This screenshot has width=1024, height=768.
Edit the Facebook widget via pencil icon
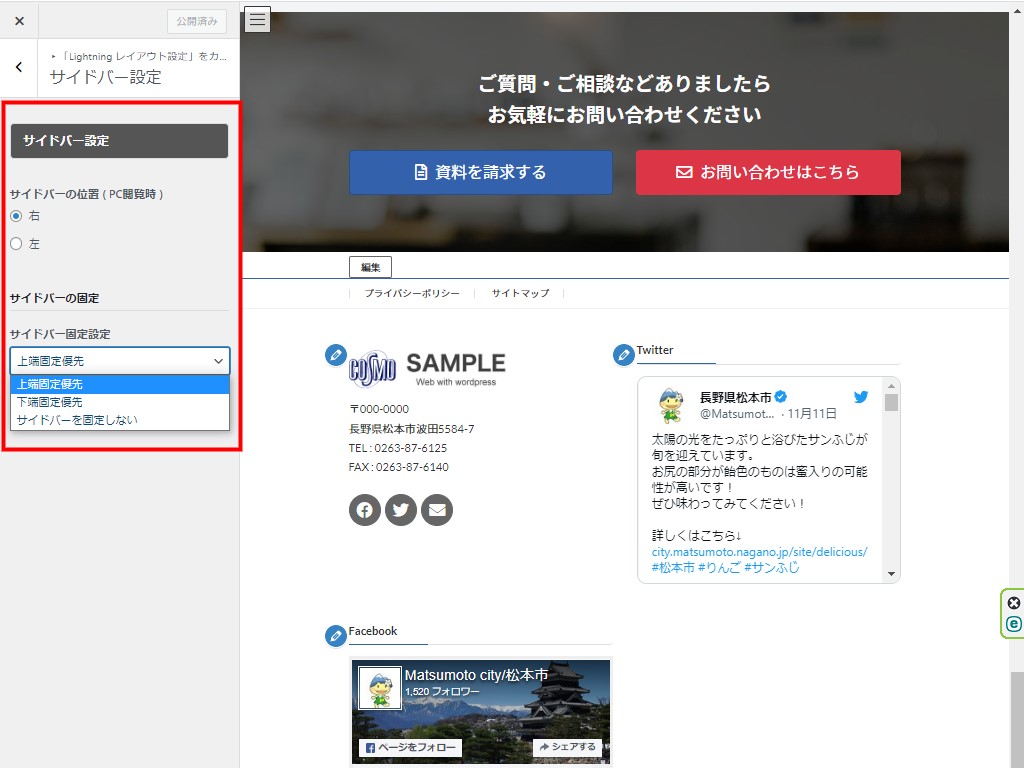336,635
